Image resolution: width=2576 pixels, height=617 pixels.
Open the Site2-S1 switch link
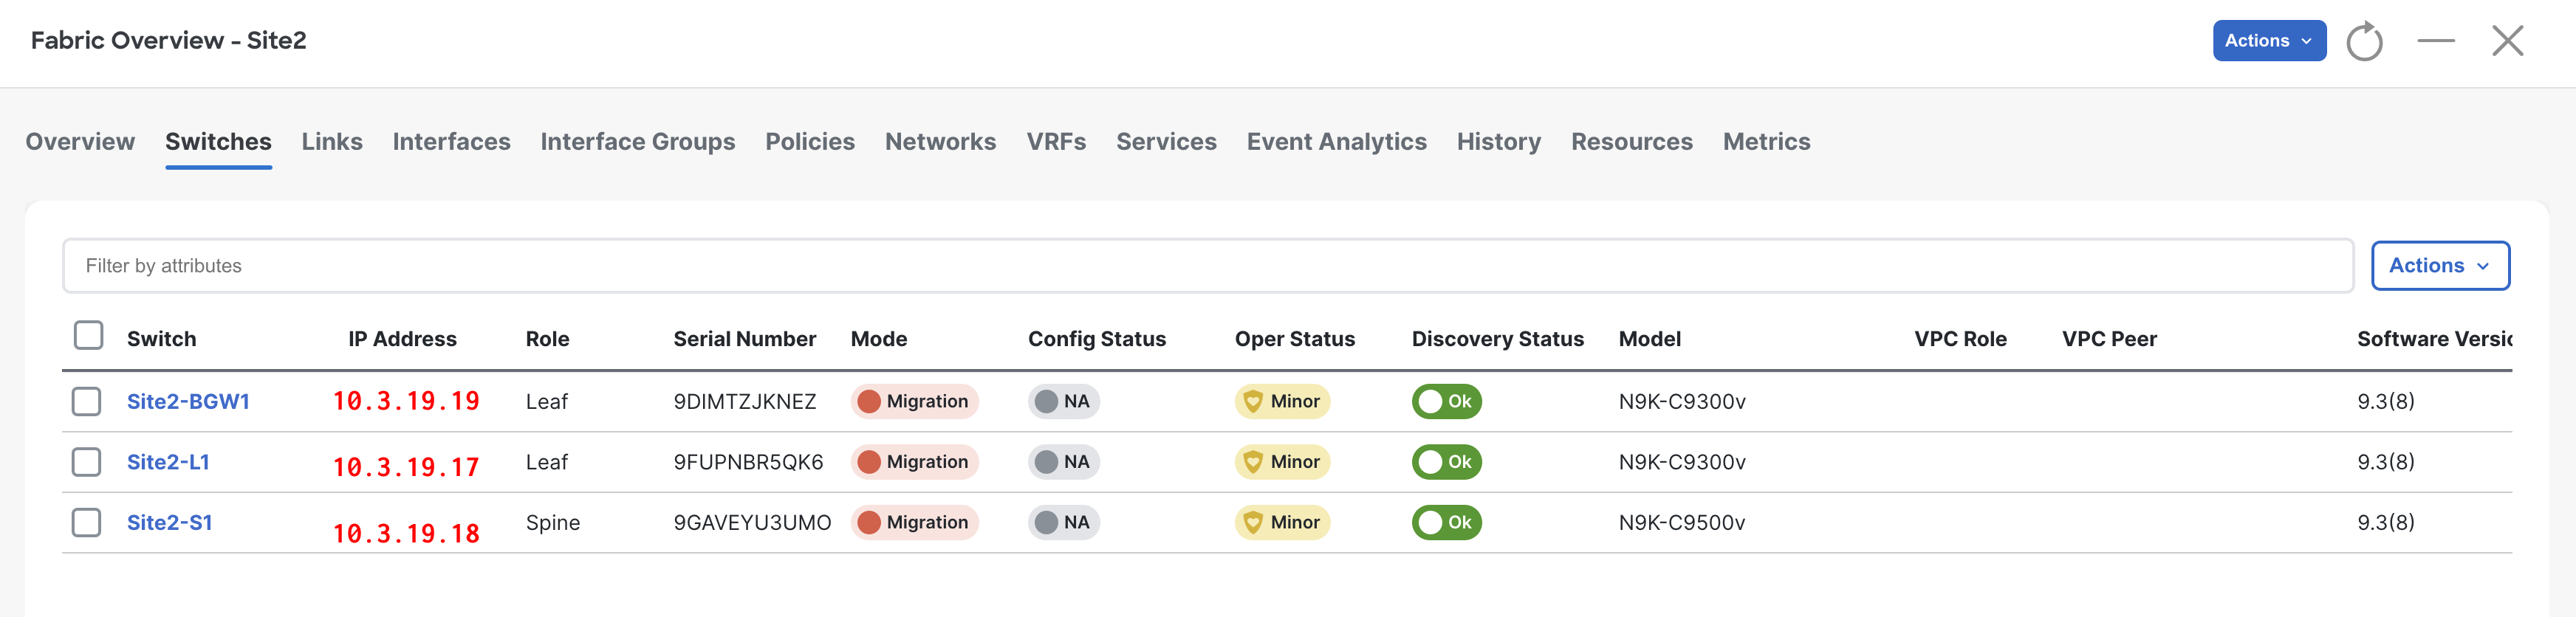pos(169,522)
